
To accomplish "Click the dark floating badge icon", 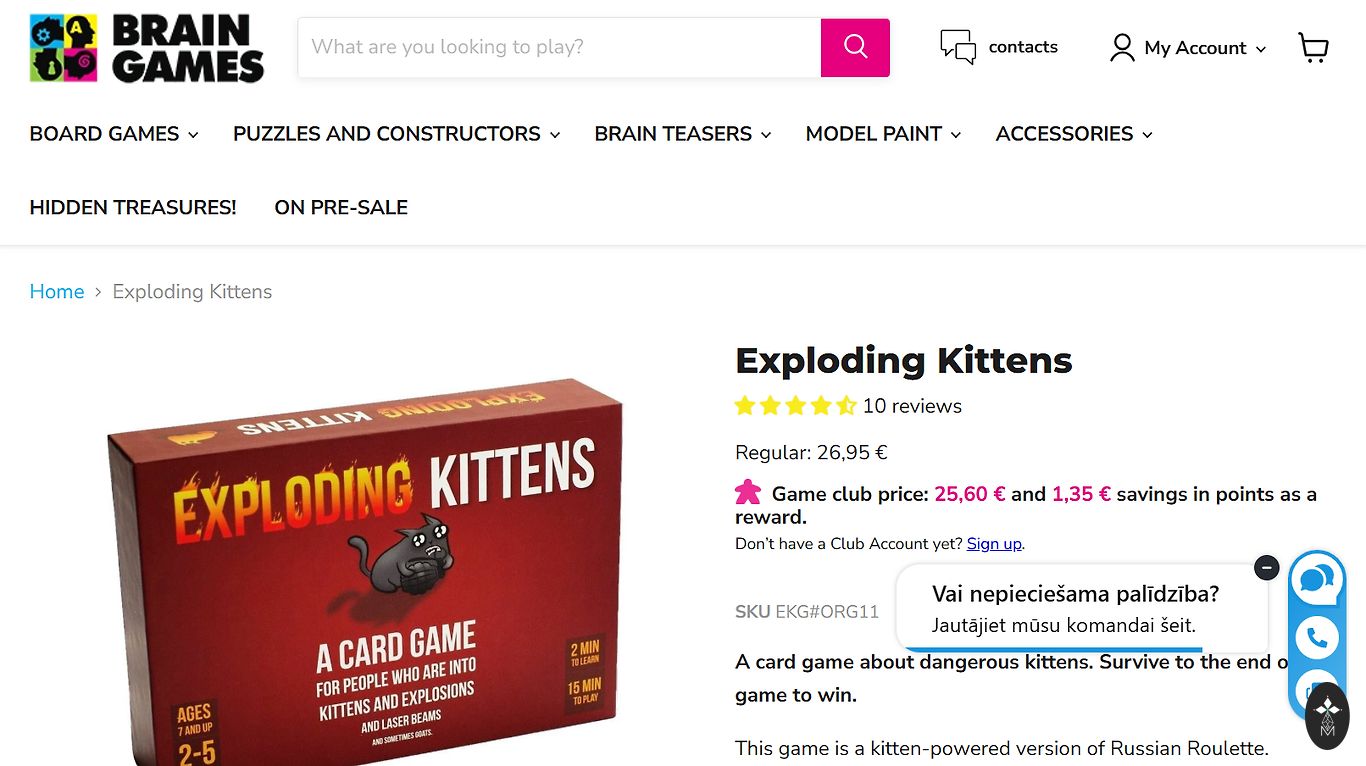I will click(x=1327, y=715).
